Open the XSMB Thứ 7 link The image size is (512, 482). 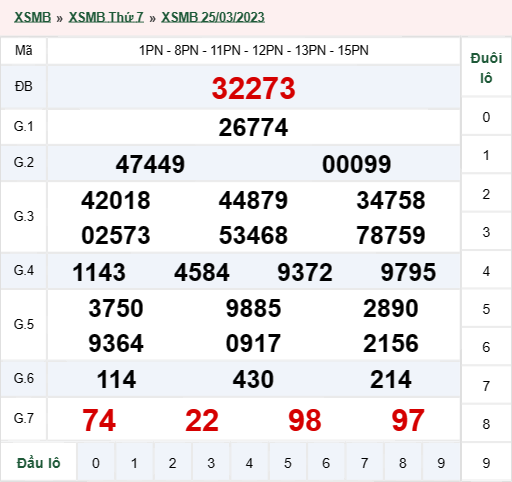(106, 17)
